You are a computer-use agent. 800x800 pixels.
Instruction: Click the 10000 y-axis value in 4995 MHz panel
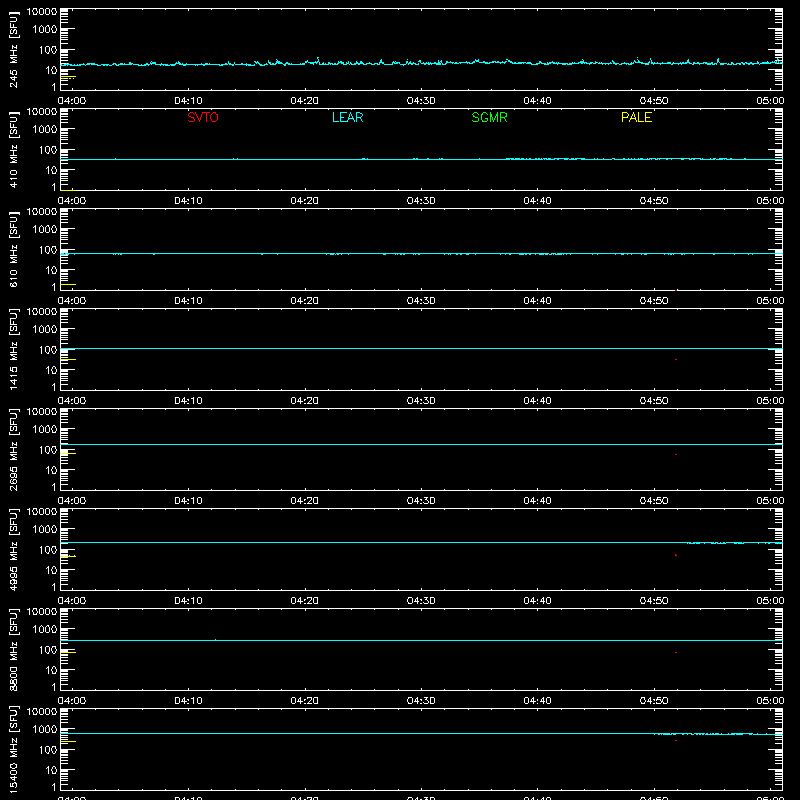[42, 512]
